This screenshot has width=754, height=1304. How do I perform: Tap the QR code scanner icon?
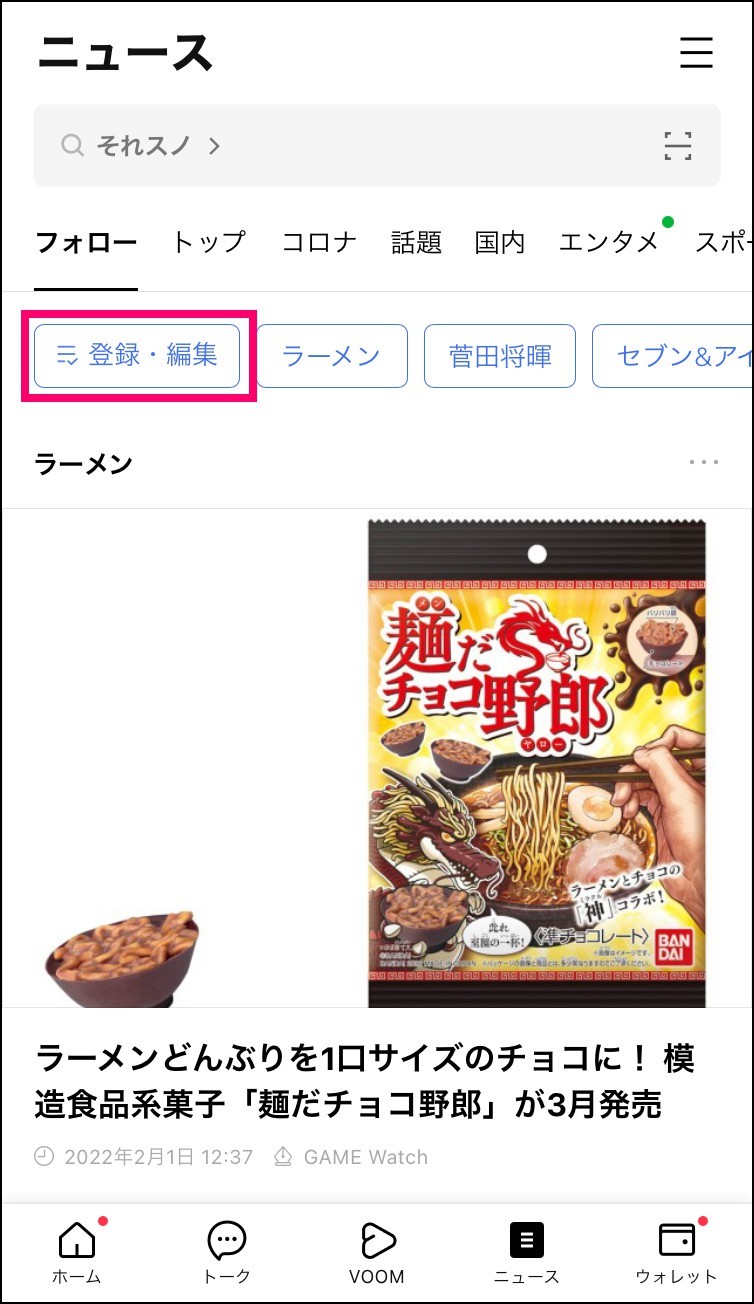coord(678,146)
